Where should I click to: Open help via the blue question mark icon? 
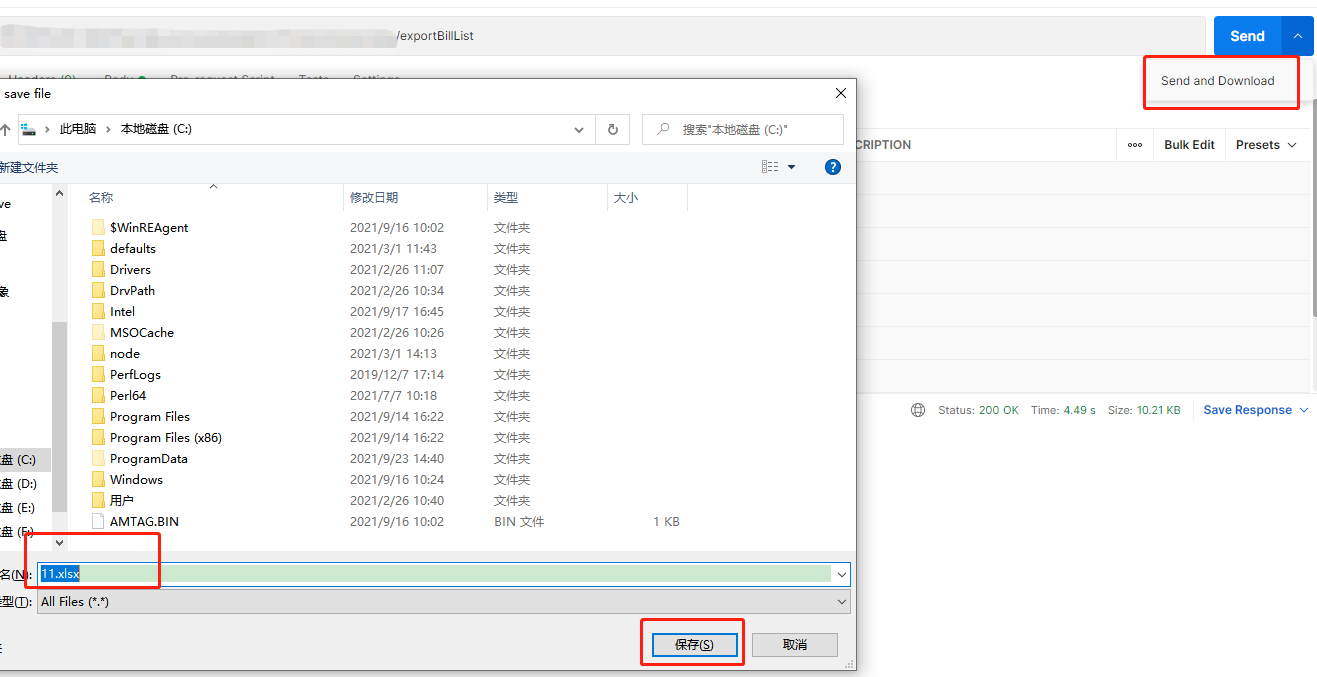[x=833, y=166]
